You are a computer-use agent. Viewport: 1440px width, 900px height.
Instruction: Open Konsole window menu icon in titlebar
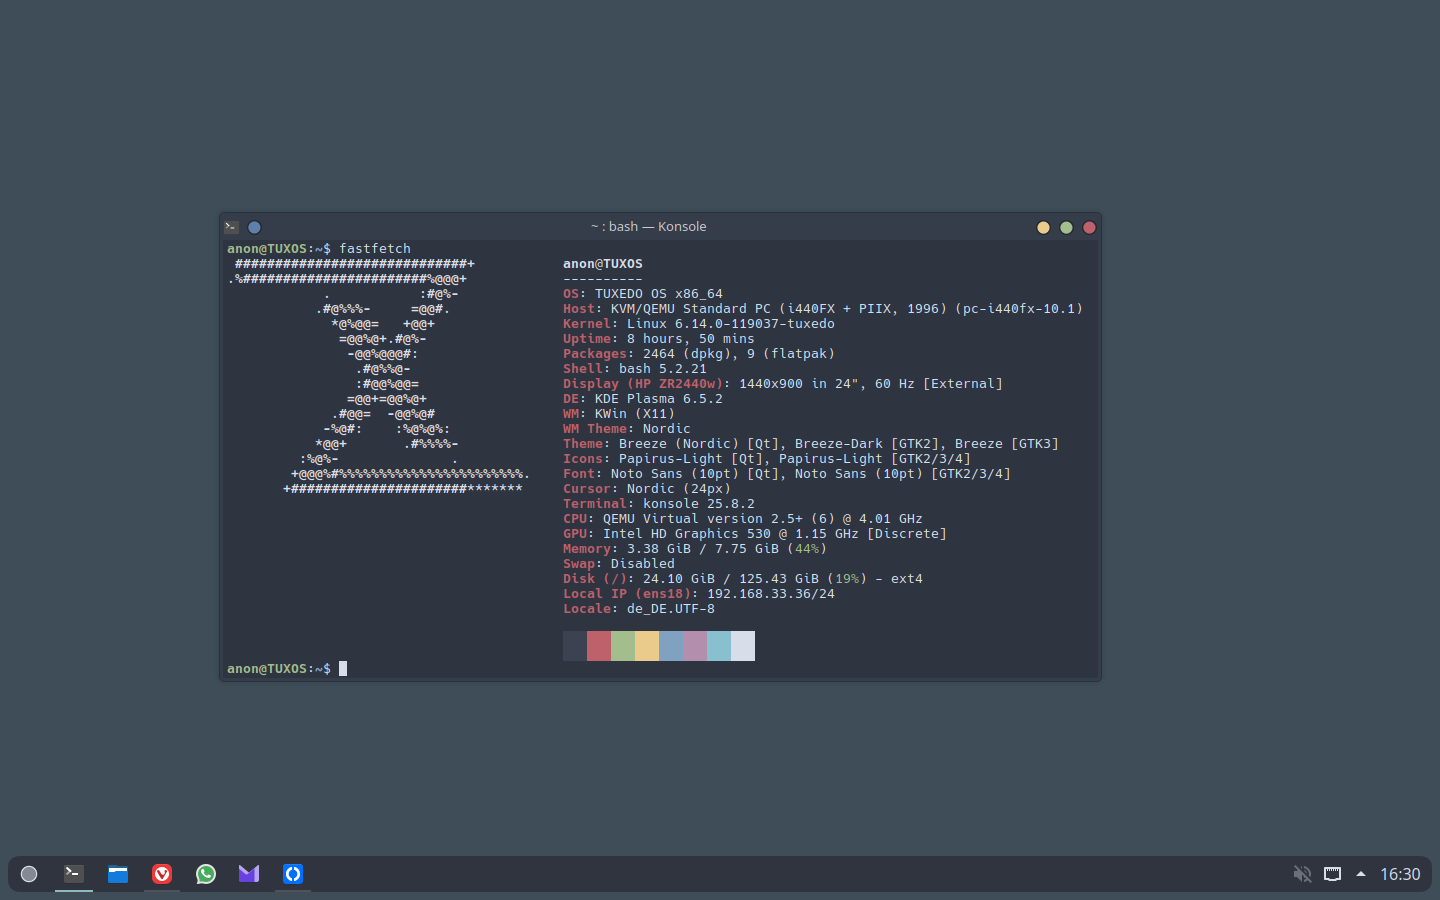pos(232,227)
